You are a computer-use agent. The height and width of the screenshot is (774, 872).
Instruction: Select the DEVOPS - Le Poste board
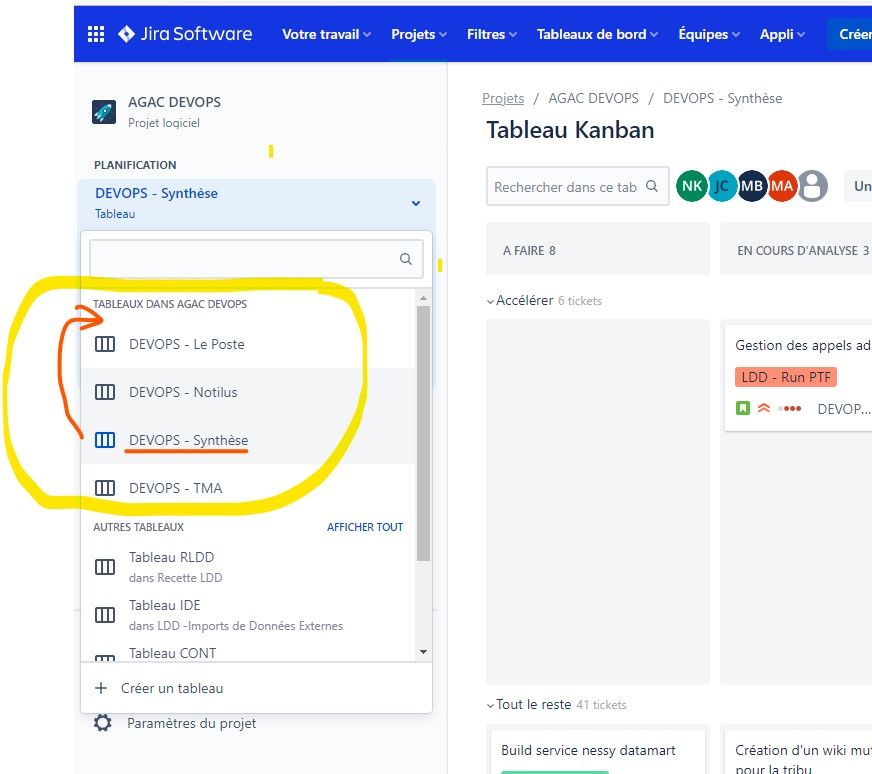pyautogui.click(x=249, y=344)
